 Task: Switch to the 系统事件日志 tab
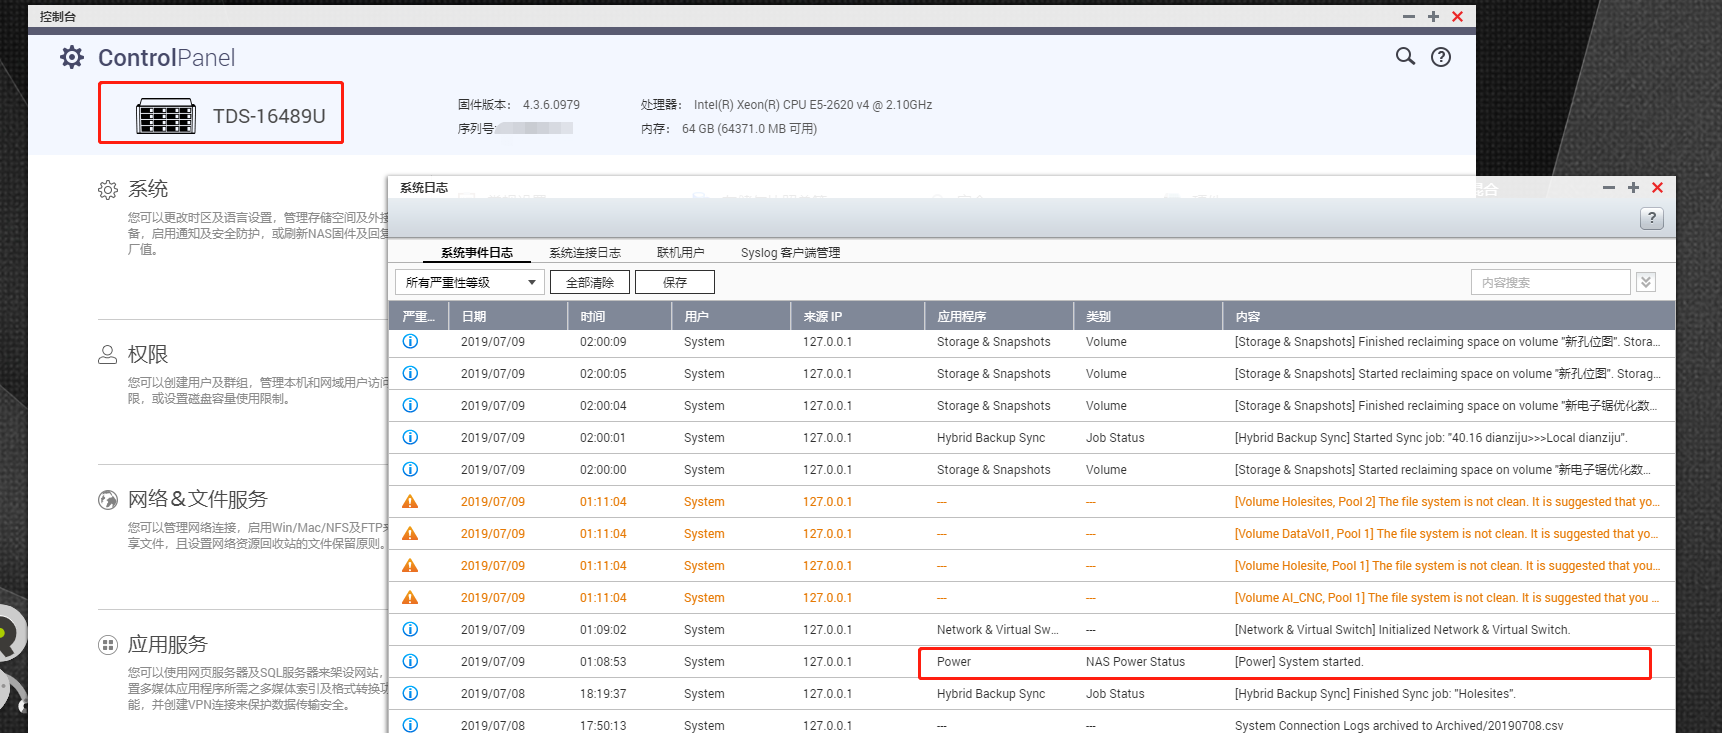point(477,253)
